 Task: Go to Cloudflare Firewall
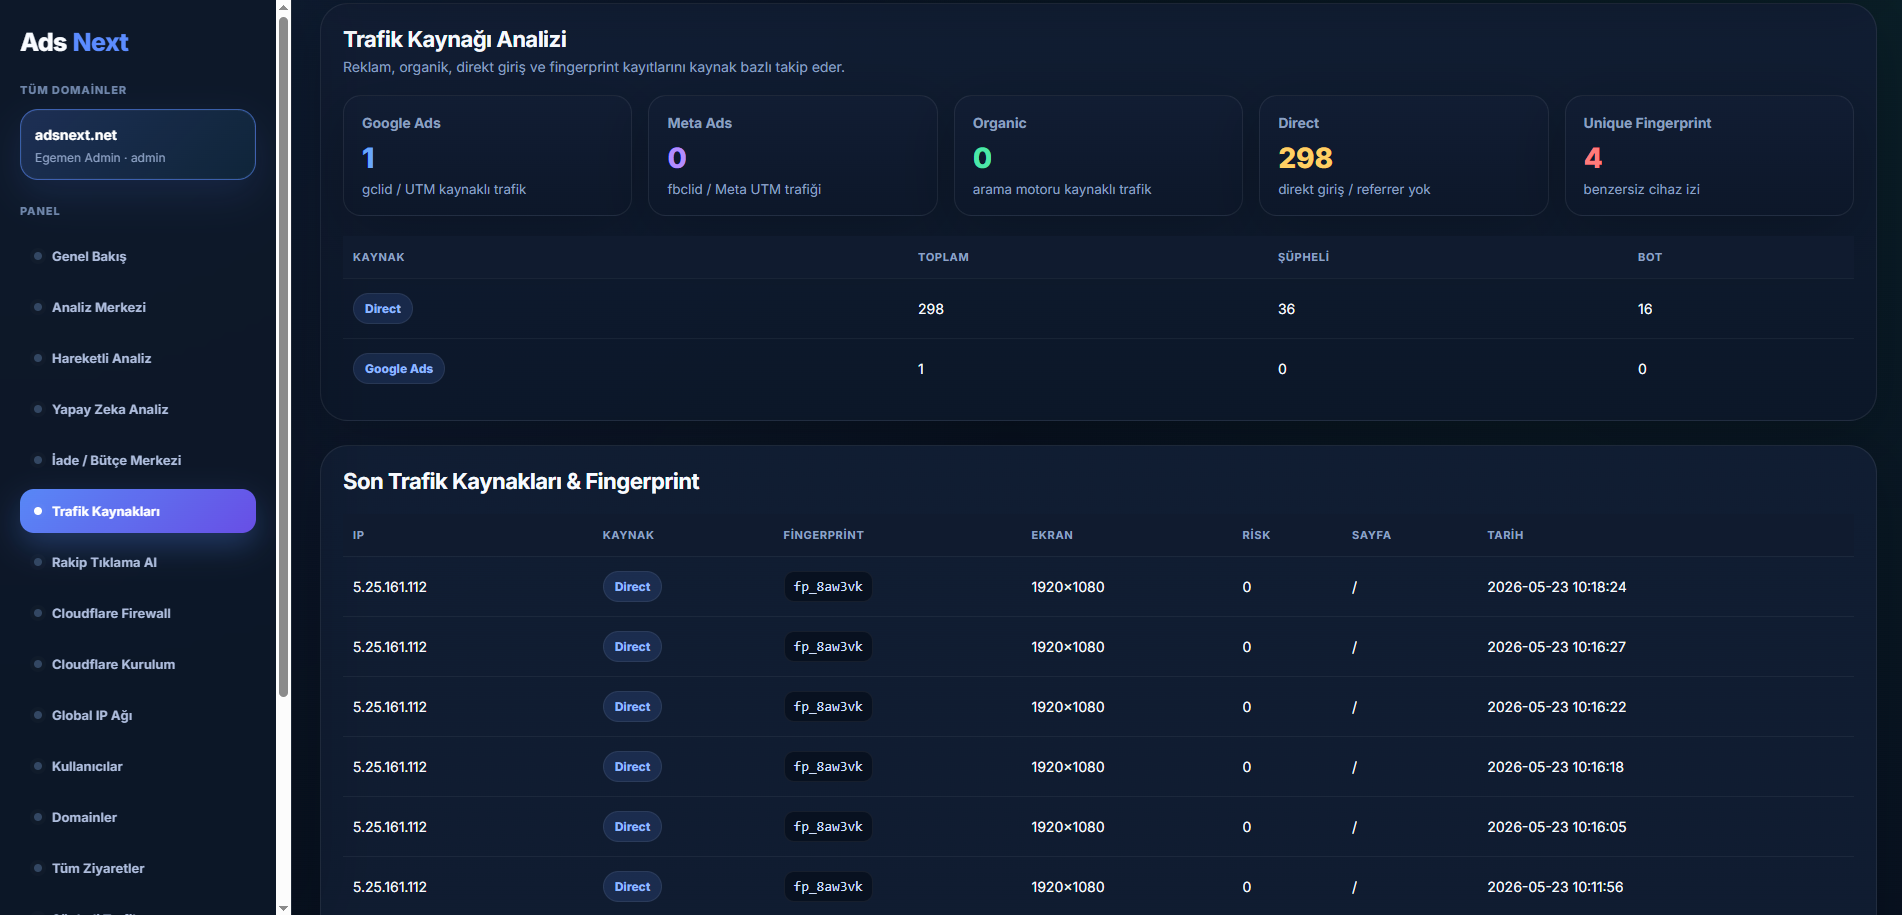[138, 613]
